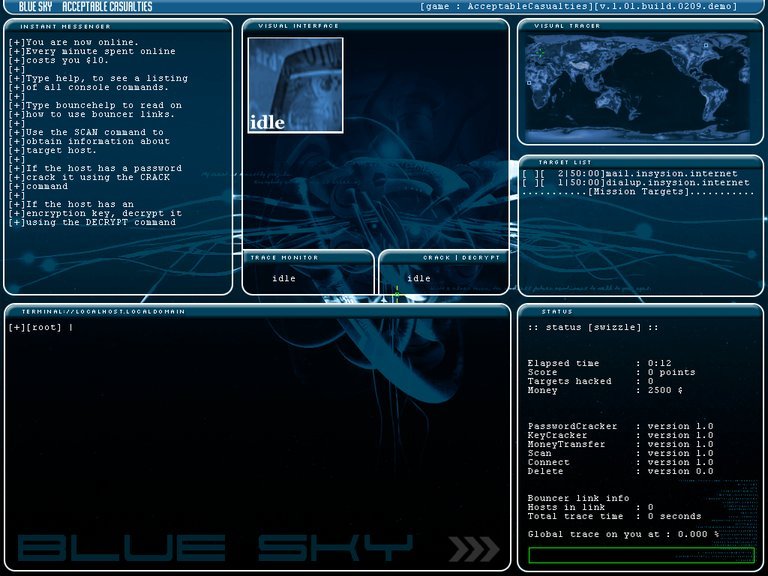The image size is (768, 576).
Task: Toggle bracket checkbox for dialup.insysion.internet
Action: click(x=526, y=183)
